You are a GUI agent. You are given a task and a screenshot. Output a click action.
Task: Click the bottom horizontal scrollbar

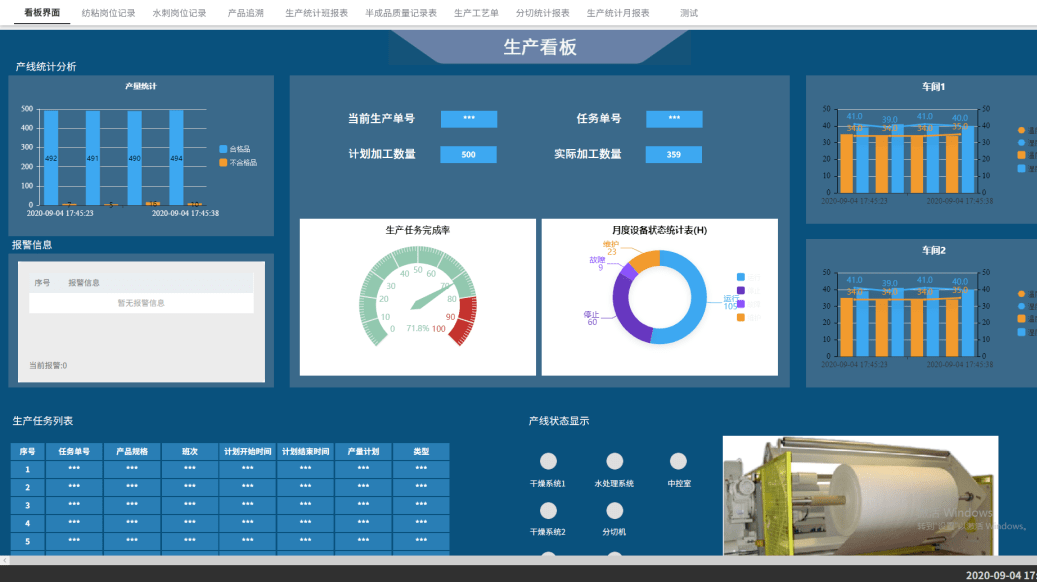(x=518, y=560)
